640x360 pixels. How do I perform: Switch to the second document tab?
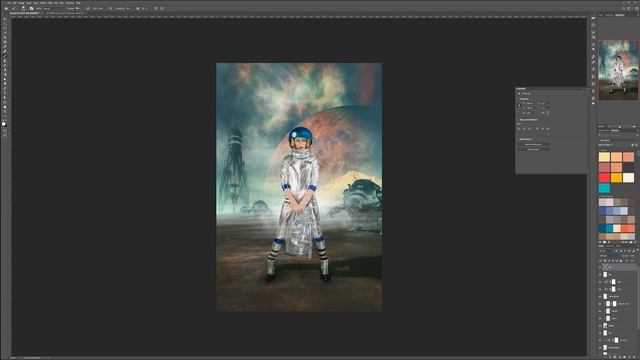click(x=65, y=13)
